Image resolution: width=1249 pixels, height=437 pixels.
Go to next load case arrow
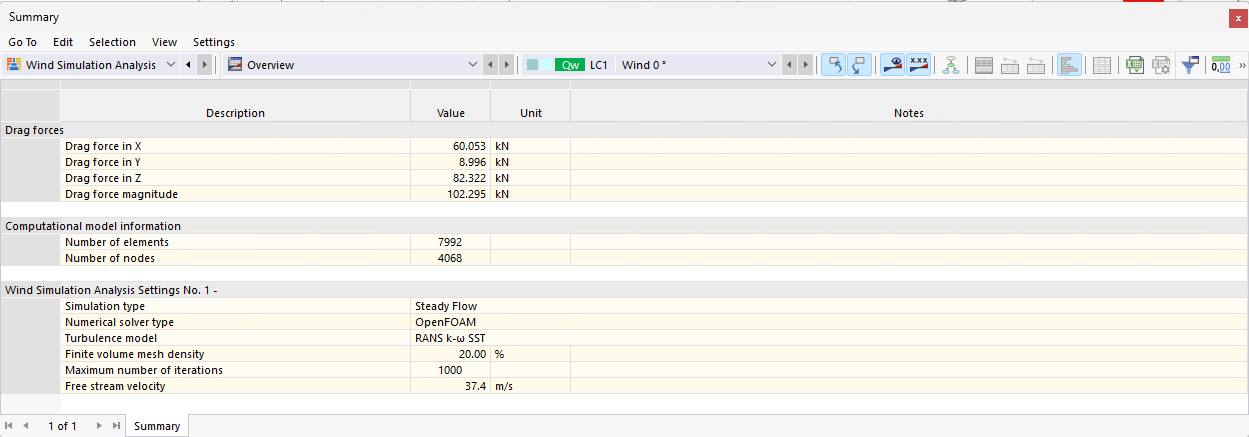[806, 65]
